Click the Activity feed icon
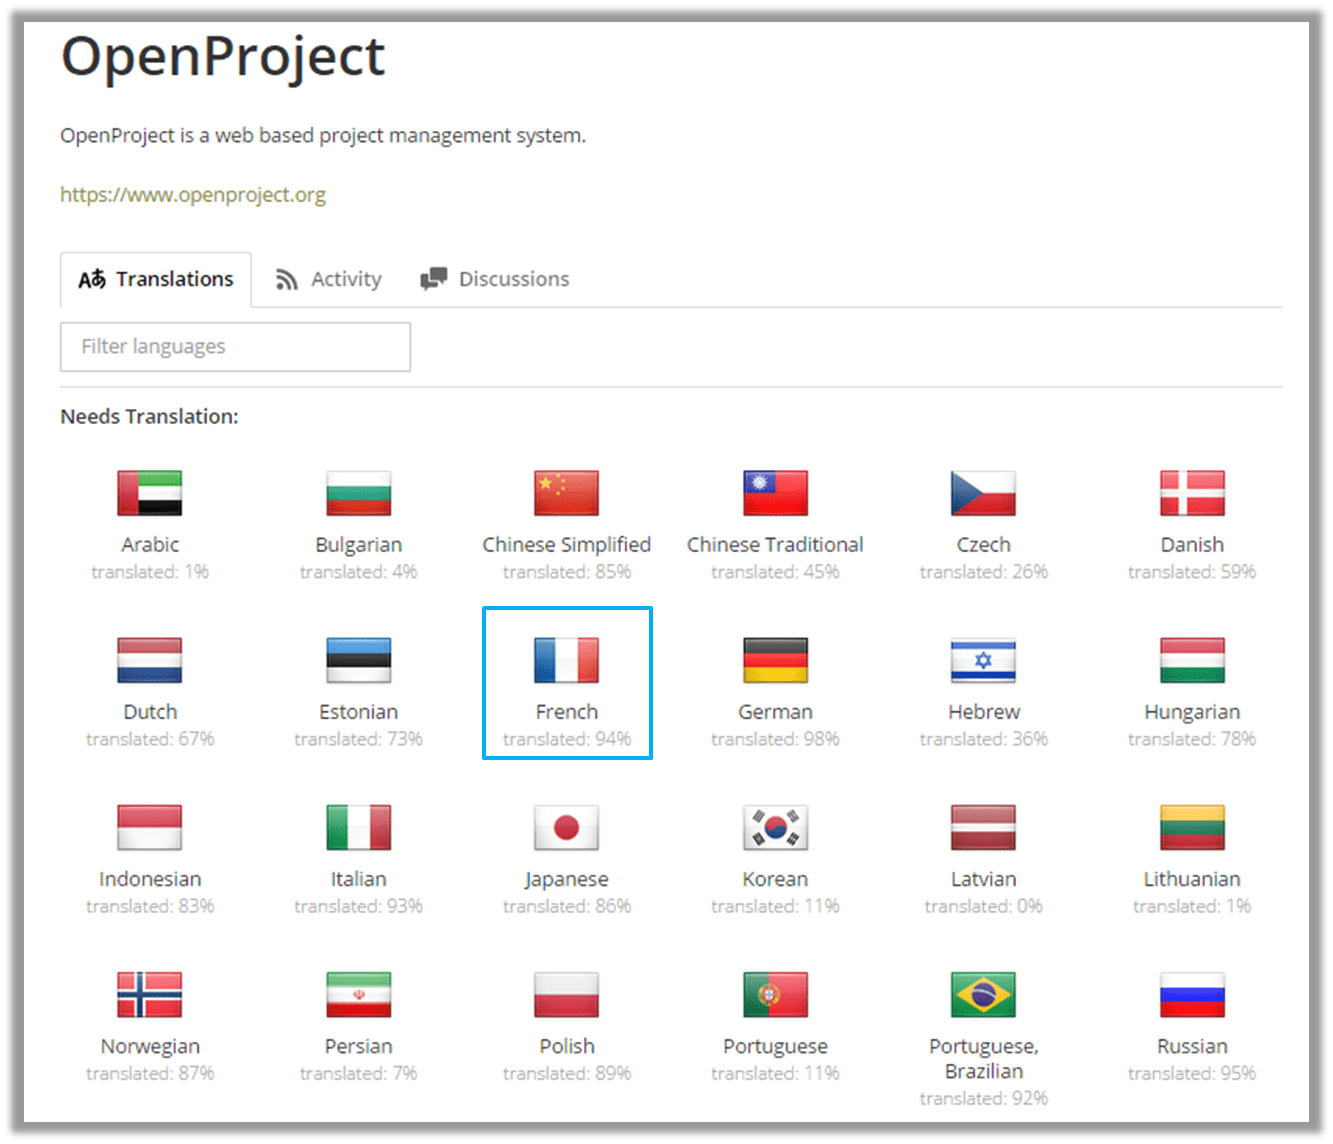This screenshot has width=1333, height=1144. [x=288, y=278]
